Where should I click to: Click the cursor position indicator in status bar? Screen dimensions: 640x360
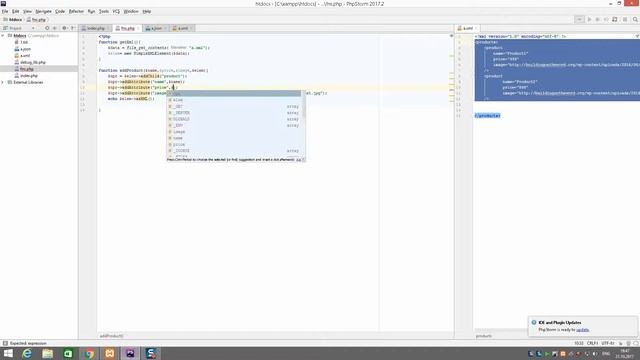pos(579,343)
